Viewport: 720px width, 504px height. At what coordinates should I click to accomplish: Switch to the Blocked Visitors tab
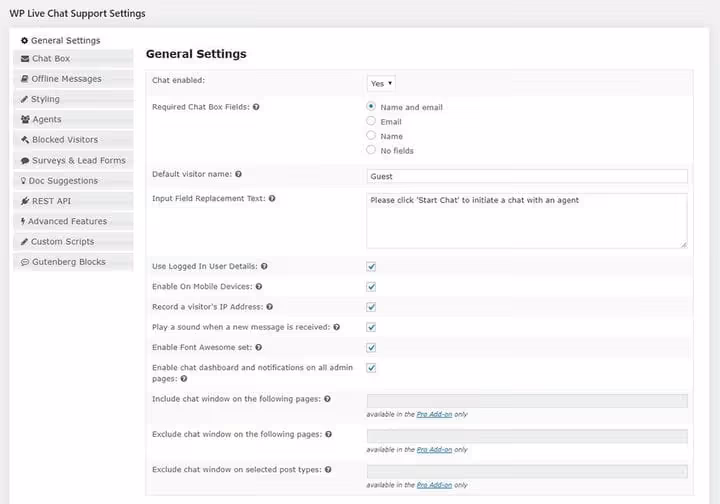click(x=73, y=140)
